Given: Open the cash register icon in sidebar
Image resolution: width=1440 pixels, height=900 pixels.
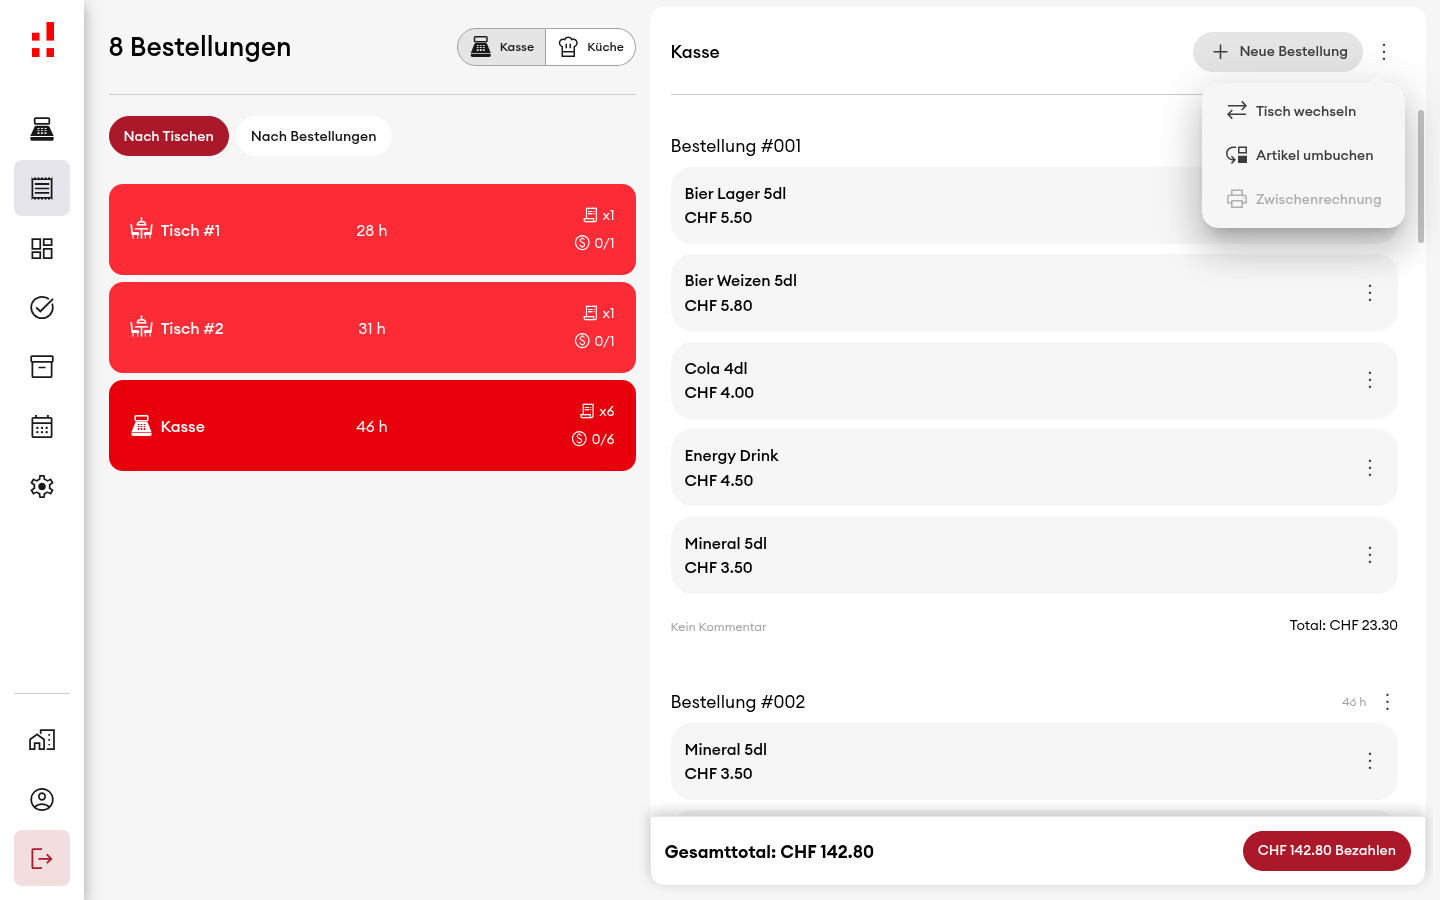Looking at the screenshot, I should (x=42, y=129).
